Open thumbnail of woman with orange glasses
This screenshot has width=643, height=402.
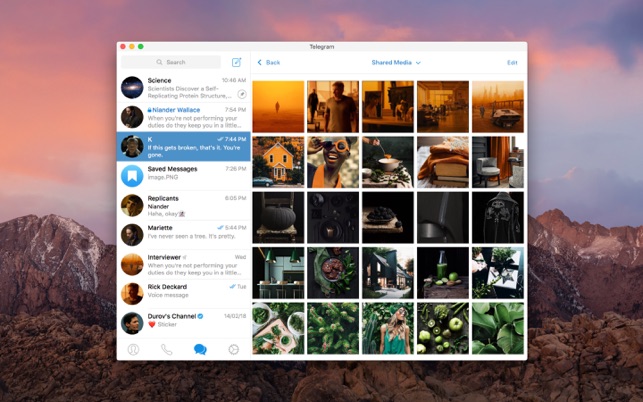(x=333, y=162)
